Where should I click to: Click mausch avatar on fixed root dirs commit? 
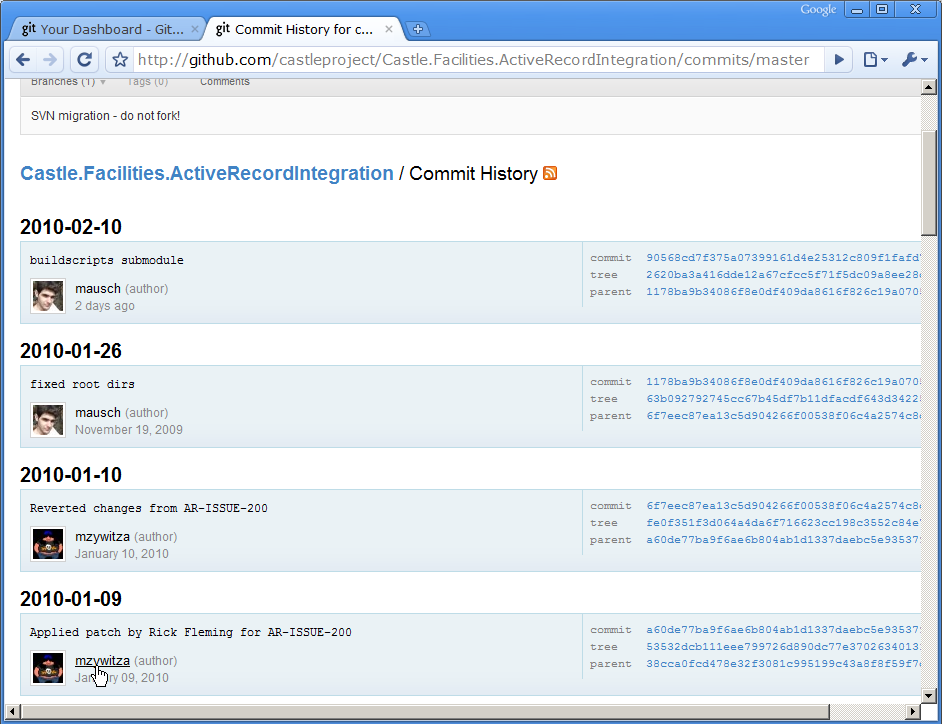tap(48, 419)
